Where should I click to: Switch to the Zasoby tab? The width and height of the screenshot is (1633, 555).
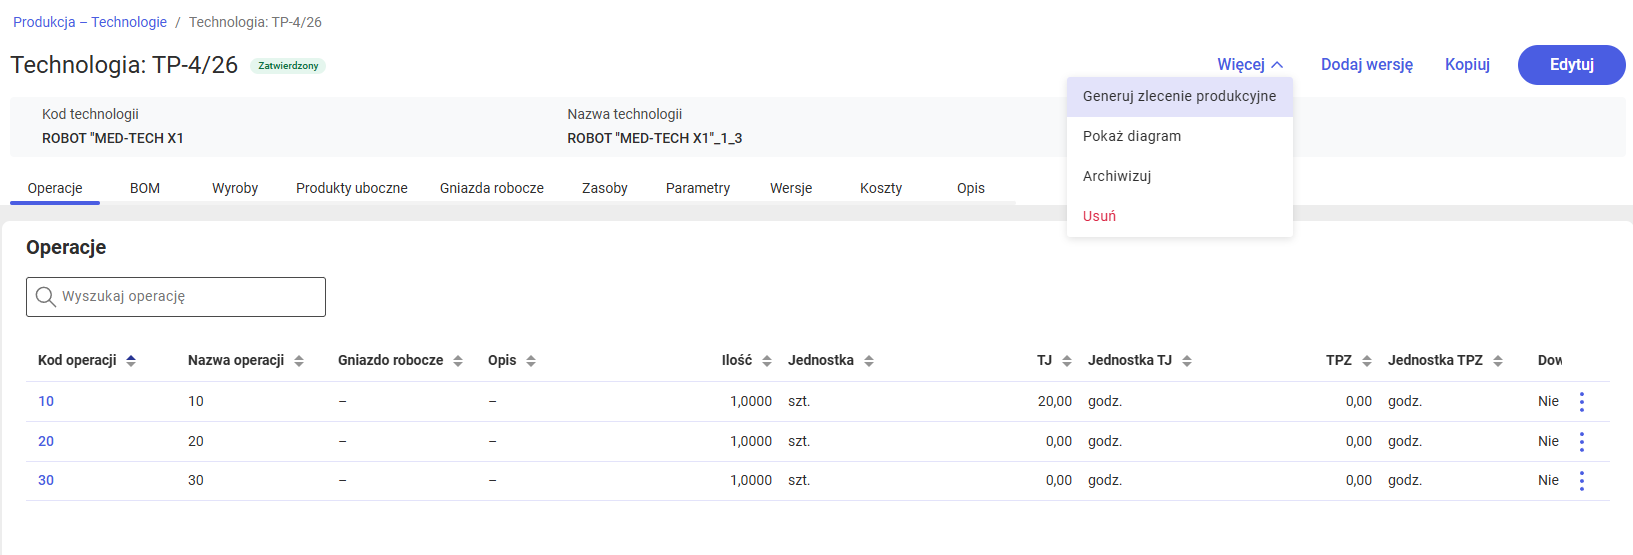pyautogui.click(x=605, y=188)
